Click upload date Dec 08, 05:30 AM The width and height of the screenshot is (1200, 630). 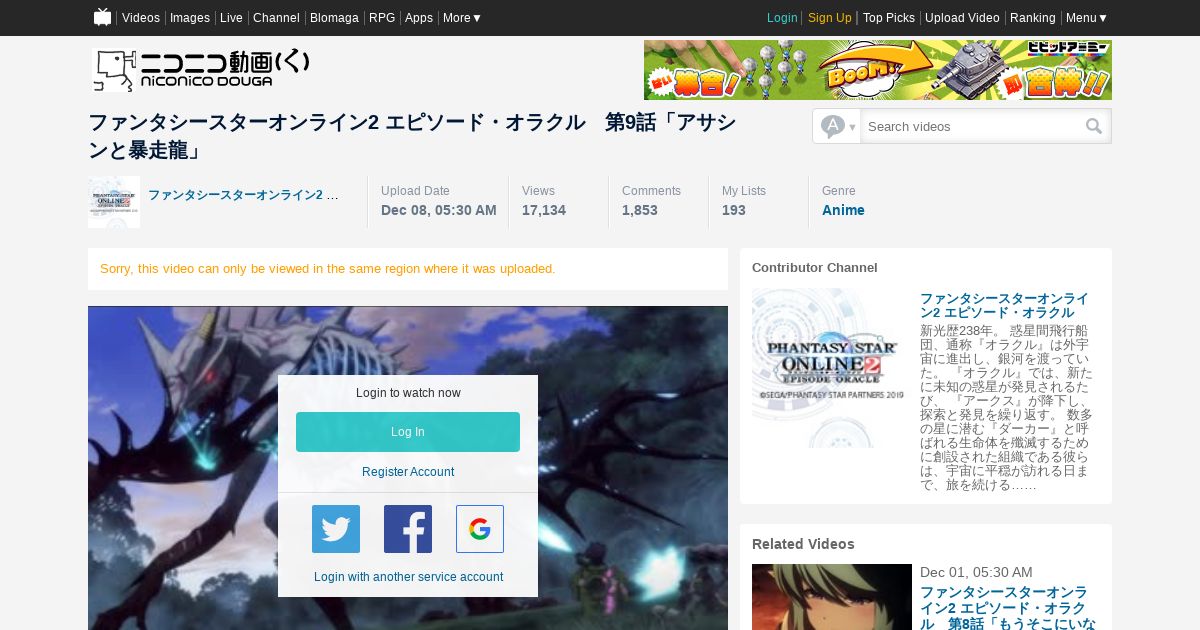(x=439, y=210)
